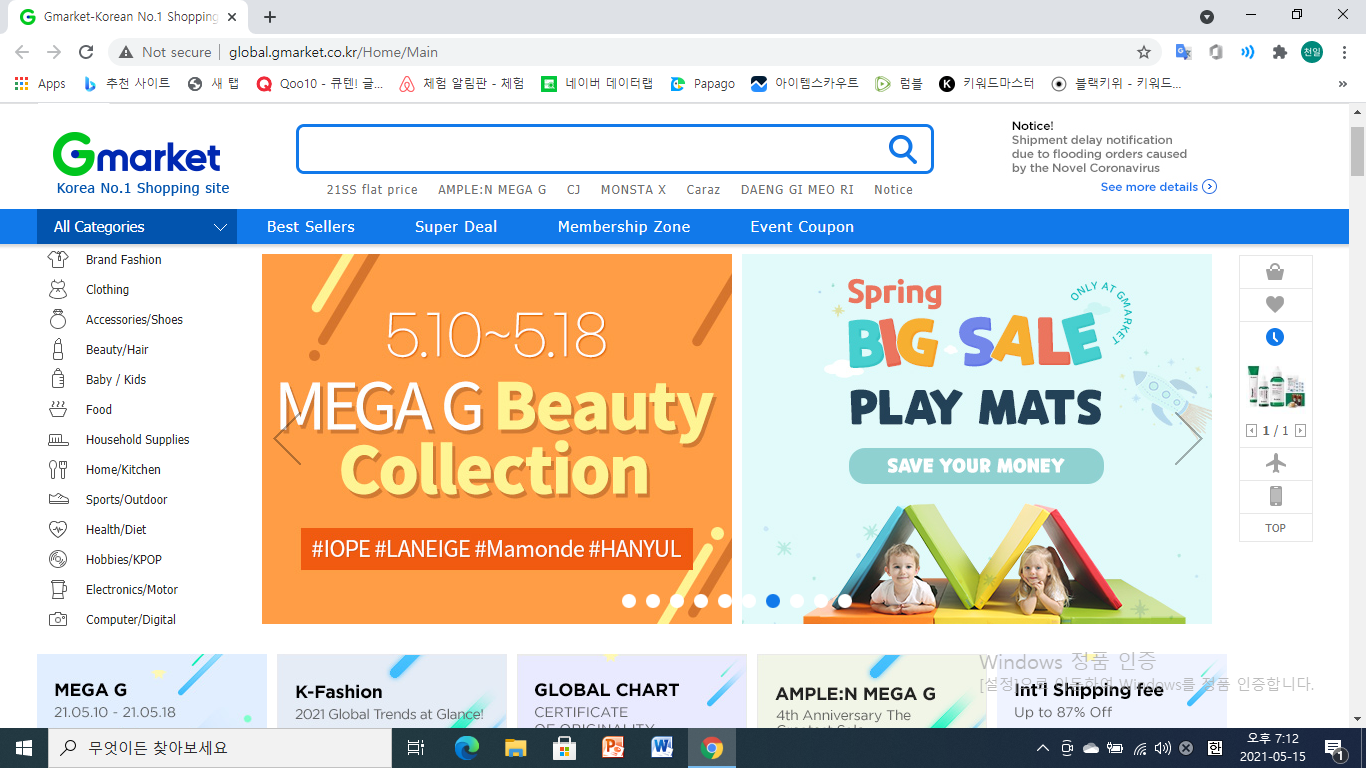1366x768 pixels.
Task: Open the Apps bookmarks shortcut
Action: coord(40,84)
